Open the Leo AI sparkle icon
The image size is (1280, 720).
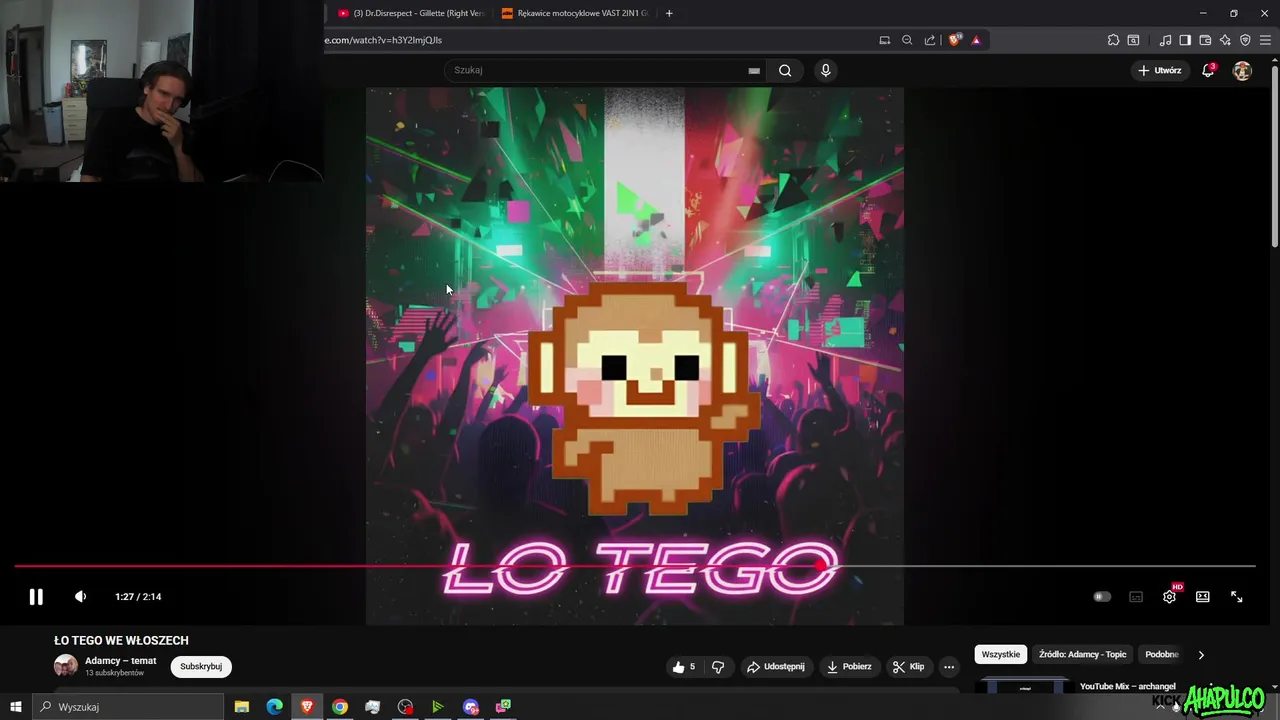pos(1225,40)
